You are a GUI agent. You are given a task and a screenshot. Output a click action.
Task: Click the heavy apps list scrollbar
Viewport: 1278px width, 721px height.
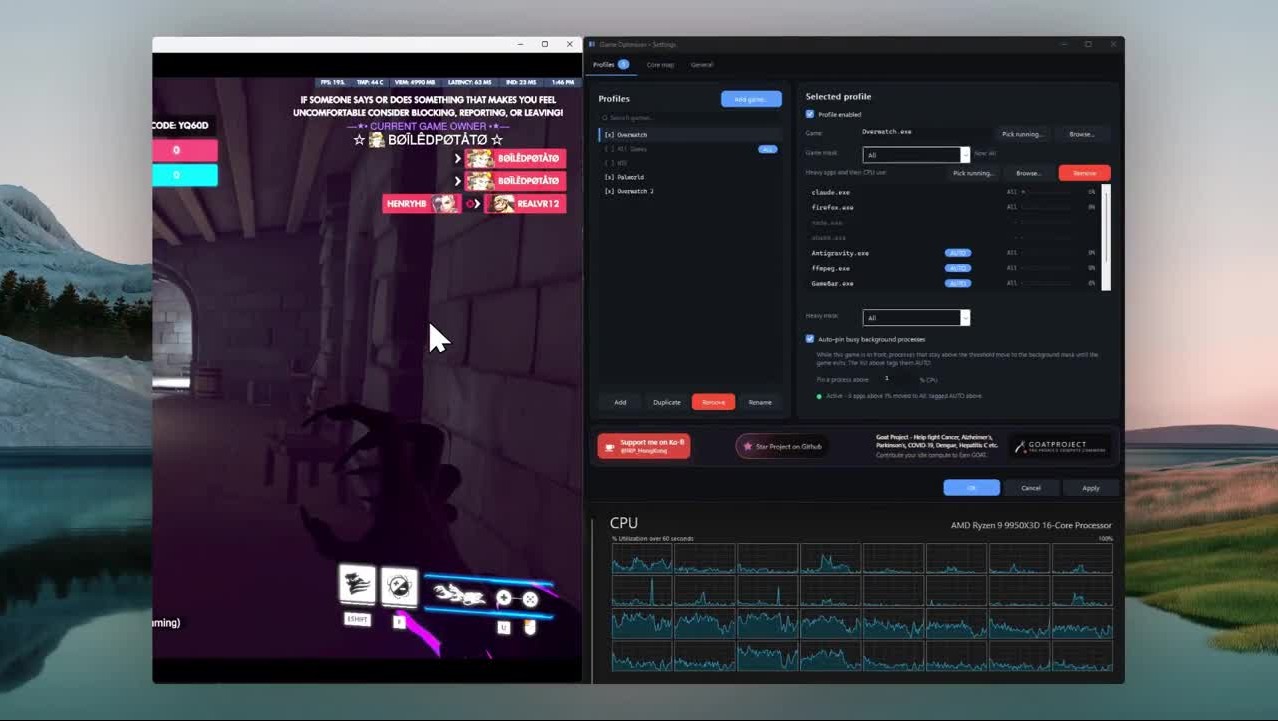pos(1106,237)
